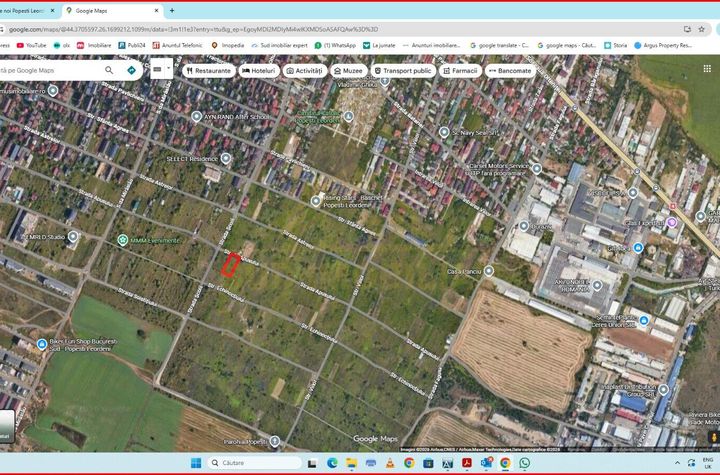Open the new tab plus button
The height and width of the screenshot is (475, 720).
tap(172, 11)
